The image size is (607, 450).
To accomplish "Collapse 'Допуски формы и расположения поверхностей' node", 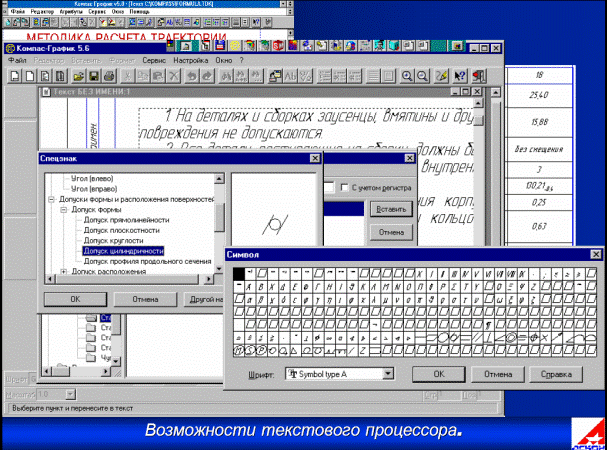I will 51,199.
